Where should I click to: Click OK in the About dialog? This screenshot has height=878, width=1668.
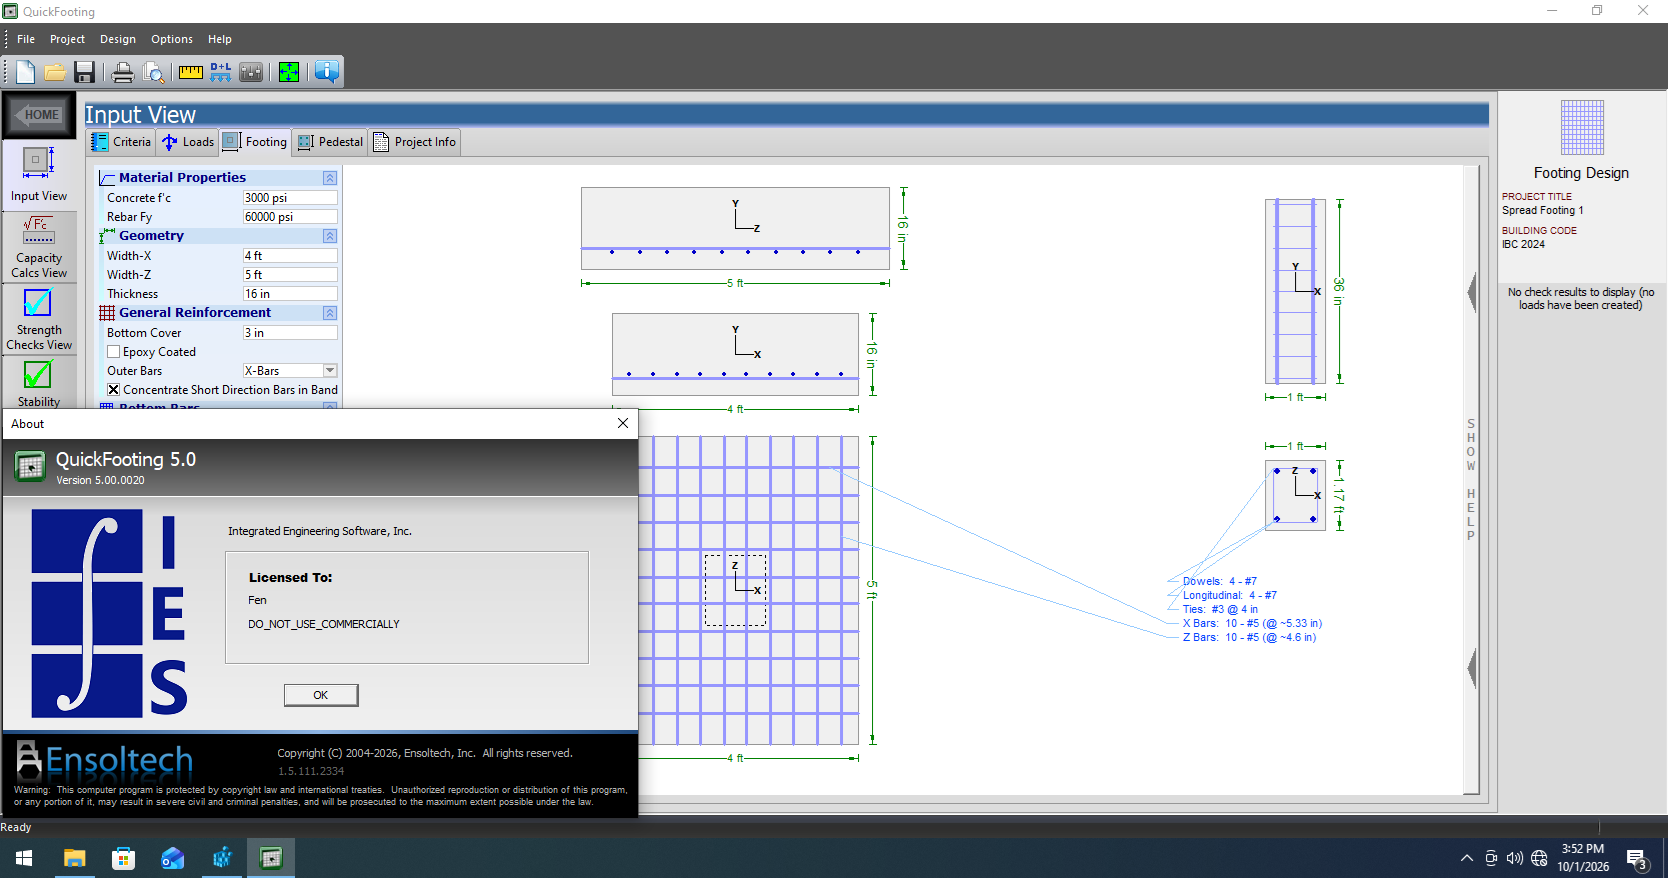(321, 695)
